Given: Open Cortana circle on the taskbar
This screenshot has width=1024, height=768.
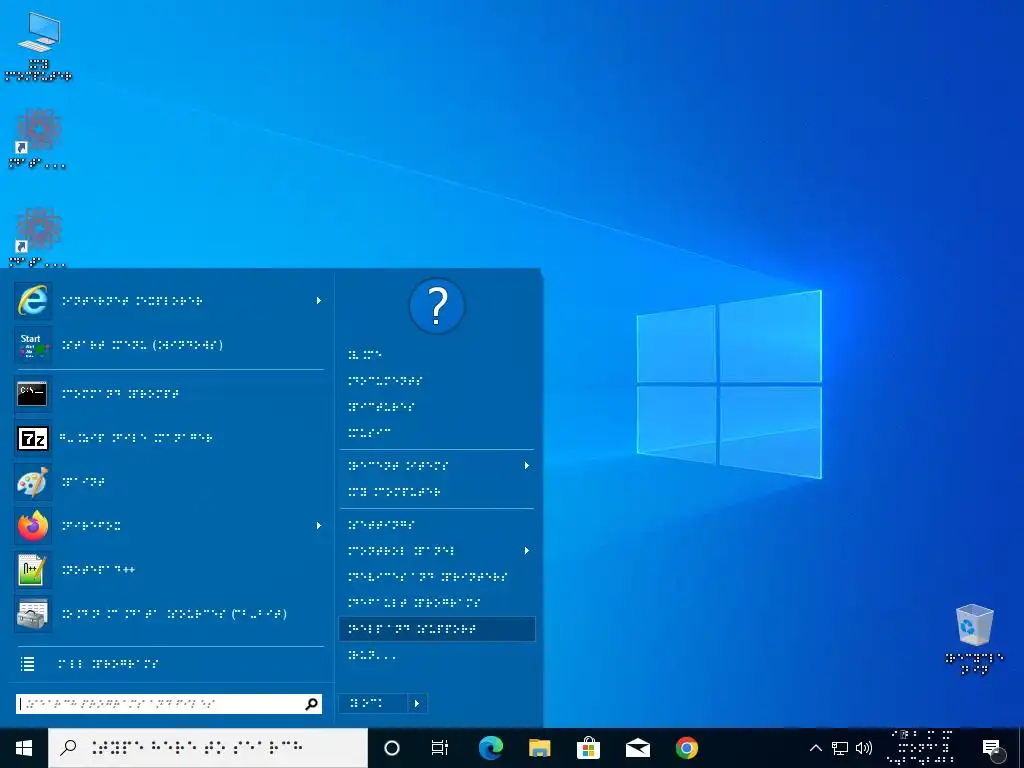Looking at the screenshot, I should [392, 748].
